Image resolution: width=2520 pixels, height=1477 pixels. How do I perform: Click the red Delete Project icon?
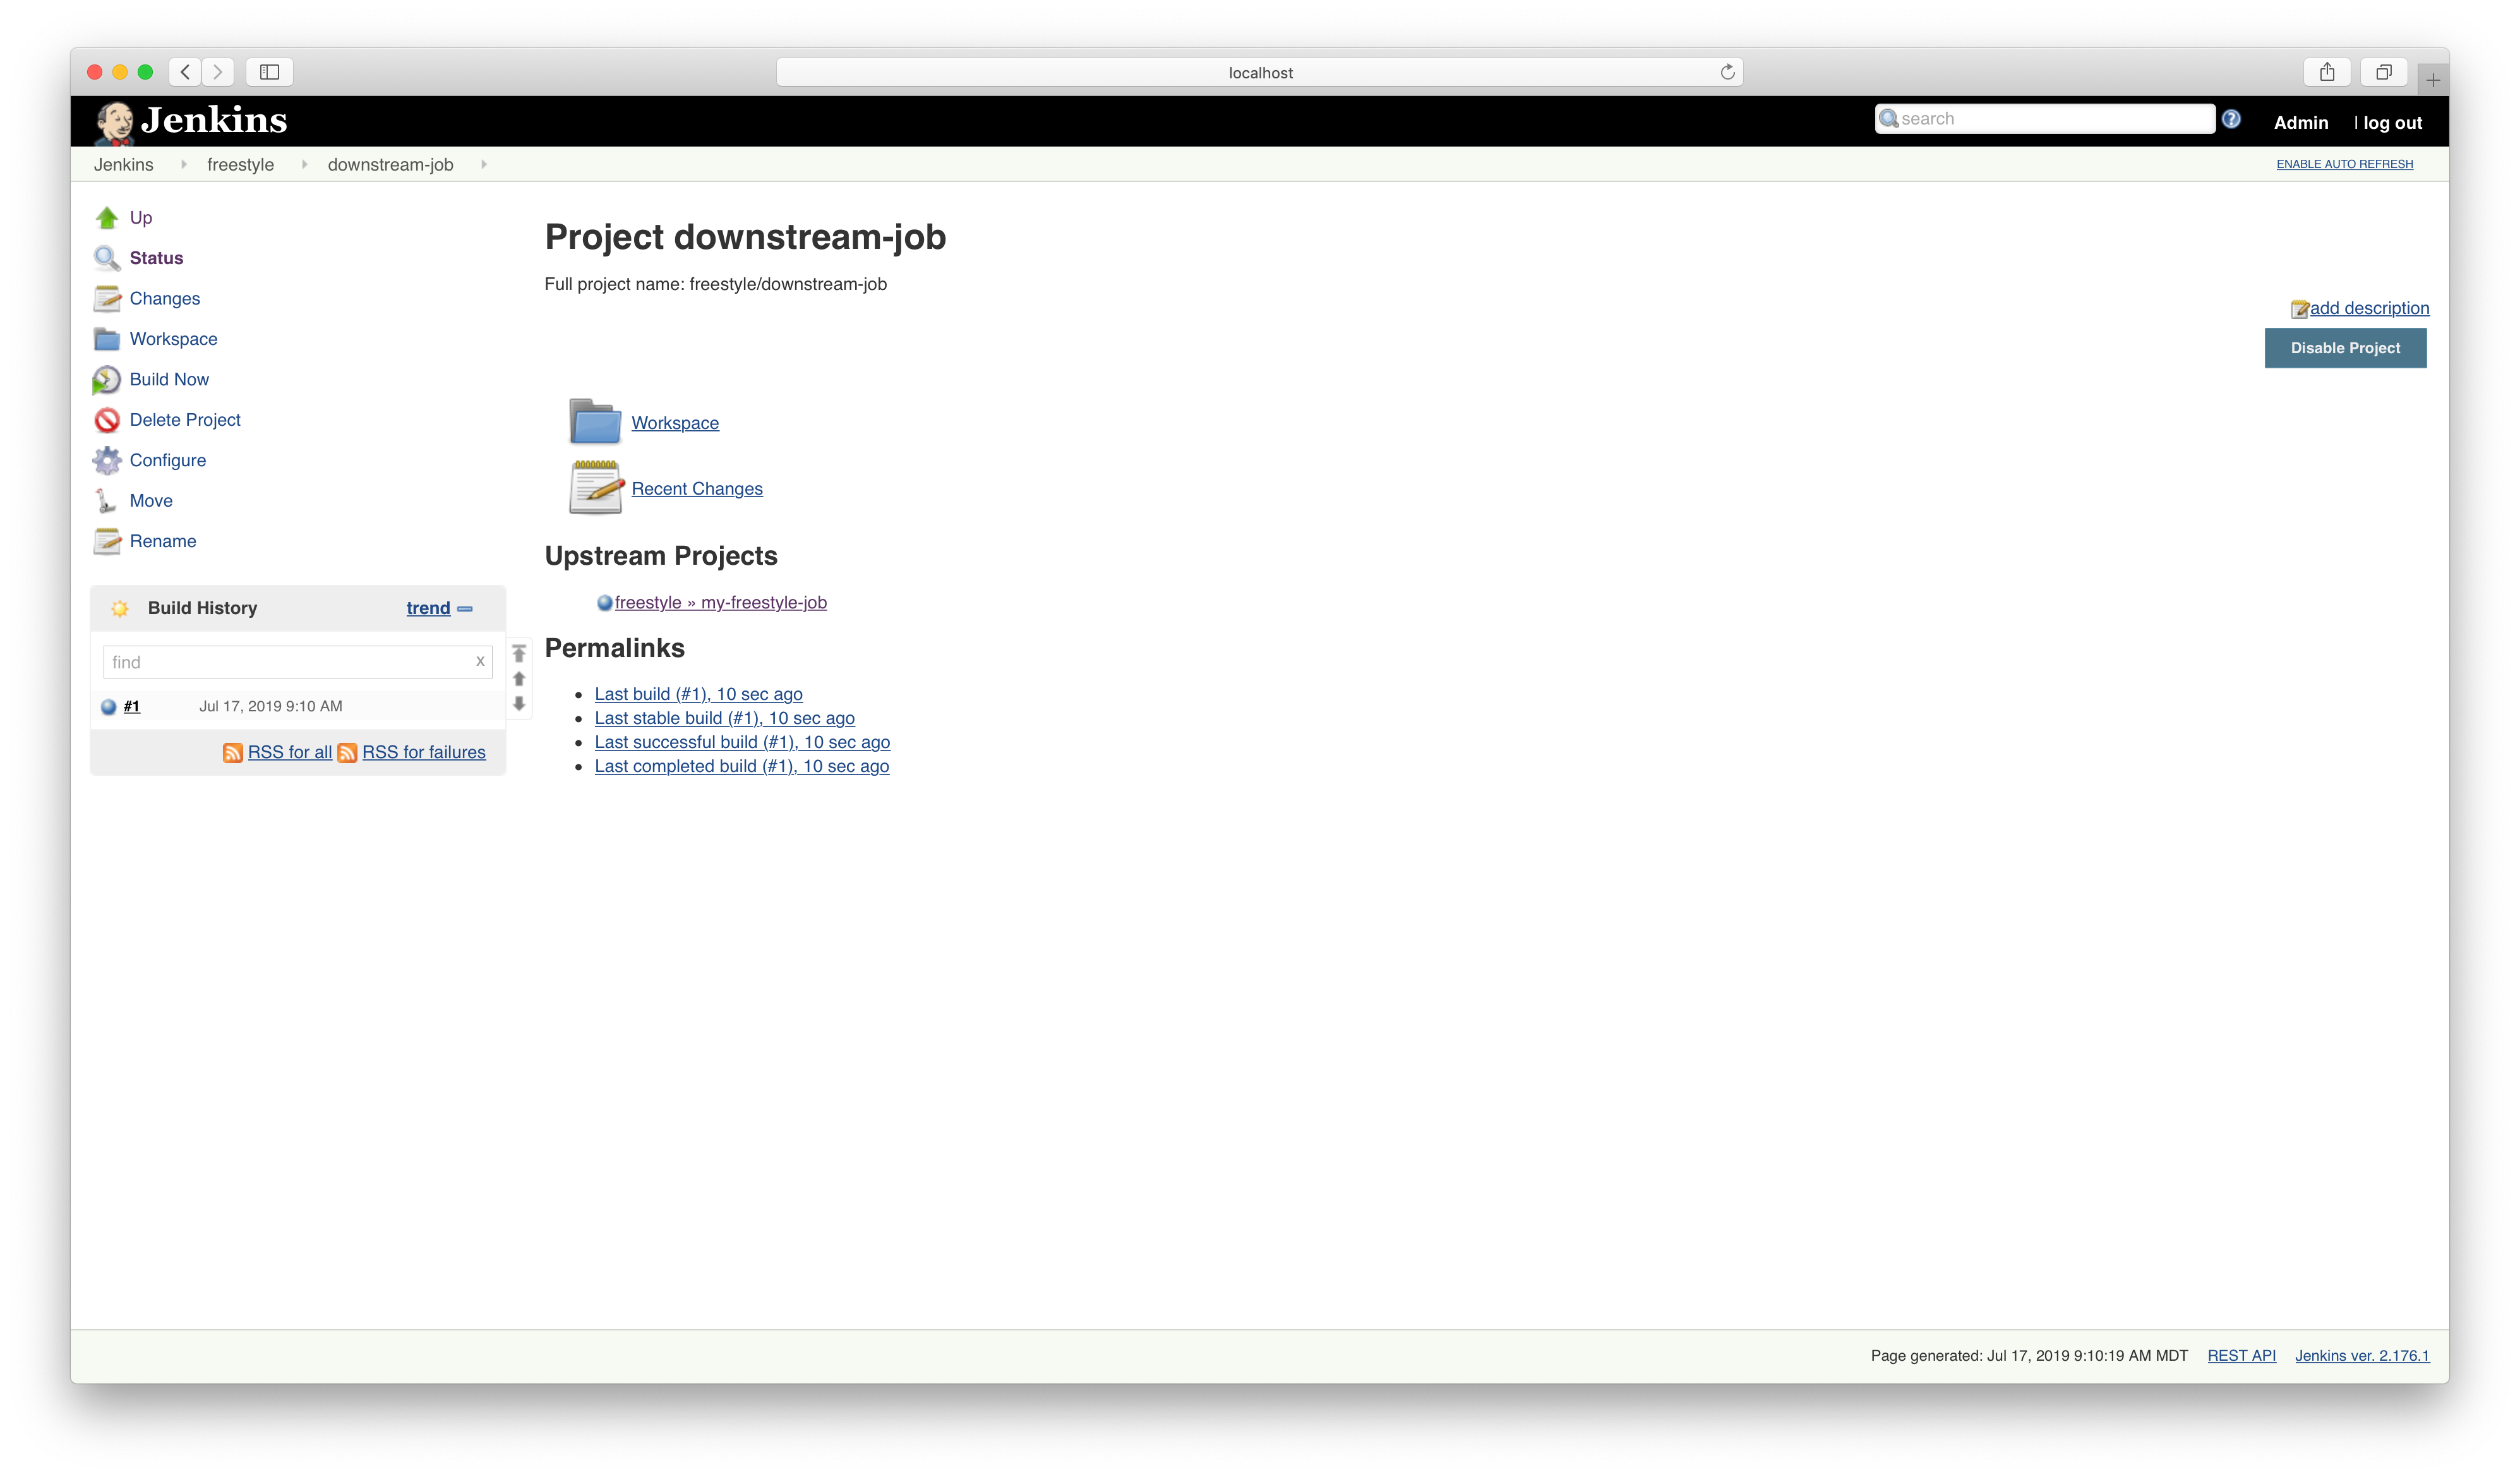coord(107,420)
